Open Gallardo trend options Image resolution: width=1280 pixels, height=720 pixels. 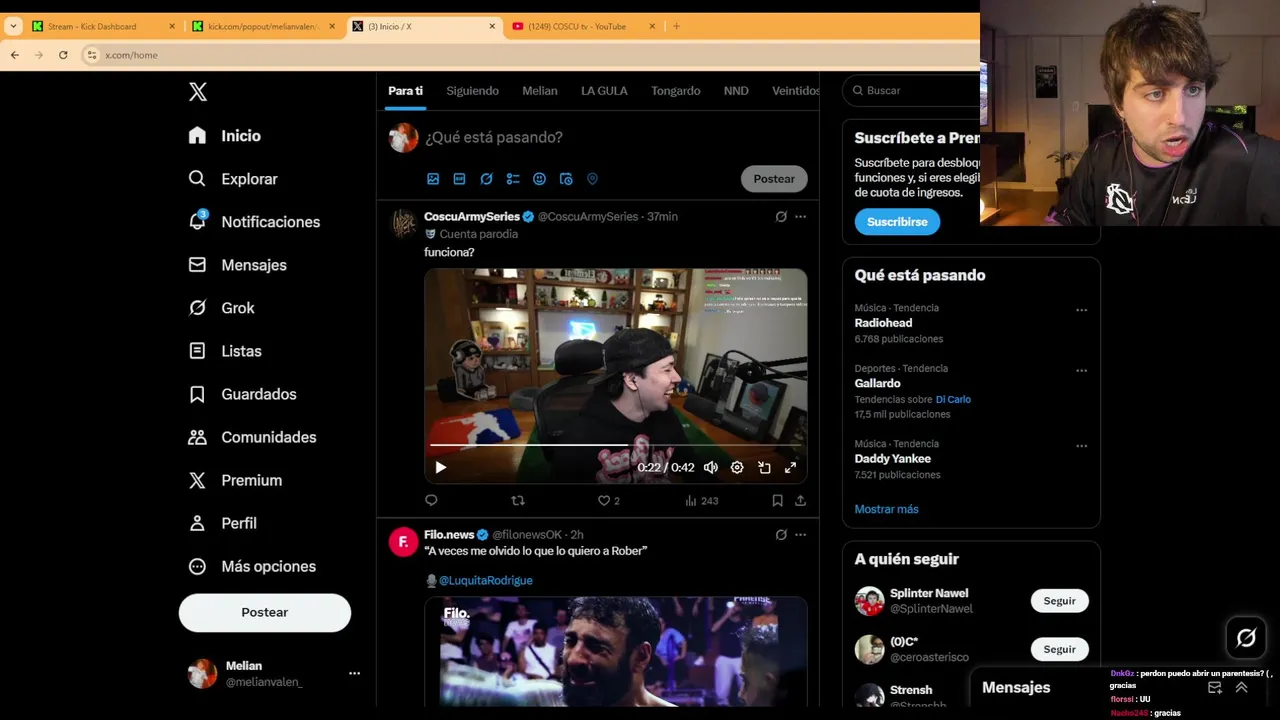pyautogui.click(x=1081, y=370)
